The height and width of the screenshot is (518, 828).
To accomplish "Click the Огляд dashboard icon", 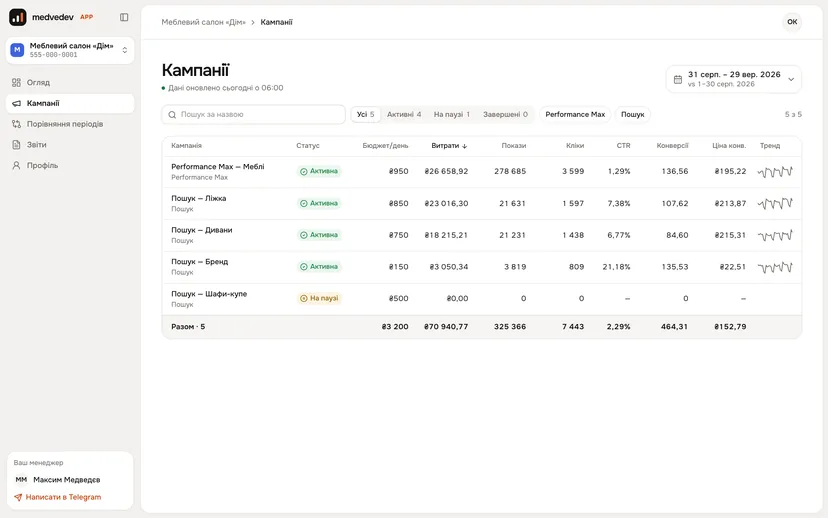I will click(16, 82).
